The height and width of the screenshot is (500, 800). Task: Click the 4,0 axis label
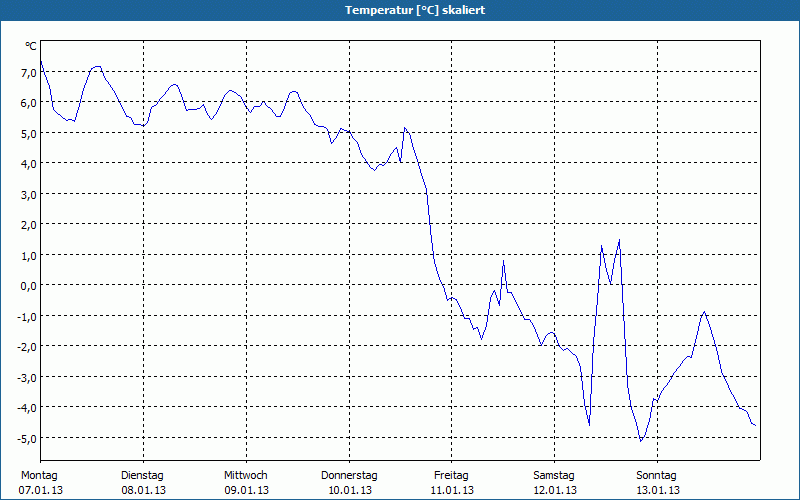(29, 164)
